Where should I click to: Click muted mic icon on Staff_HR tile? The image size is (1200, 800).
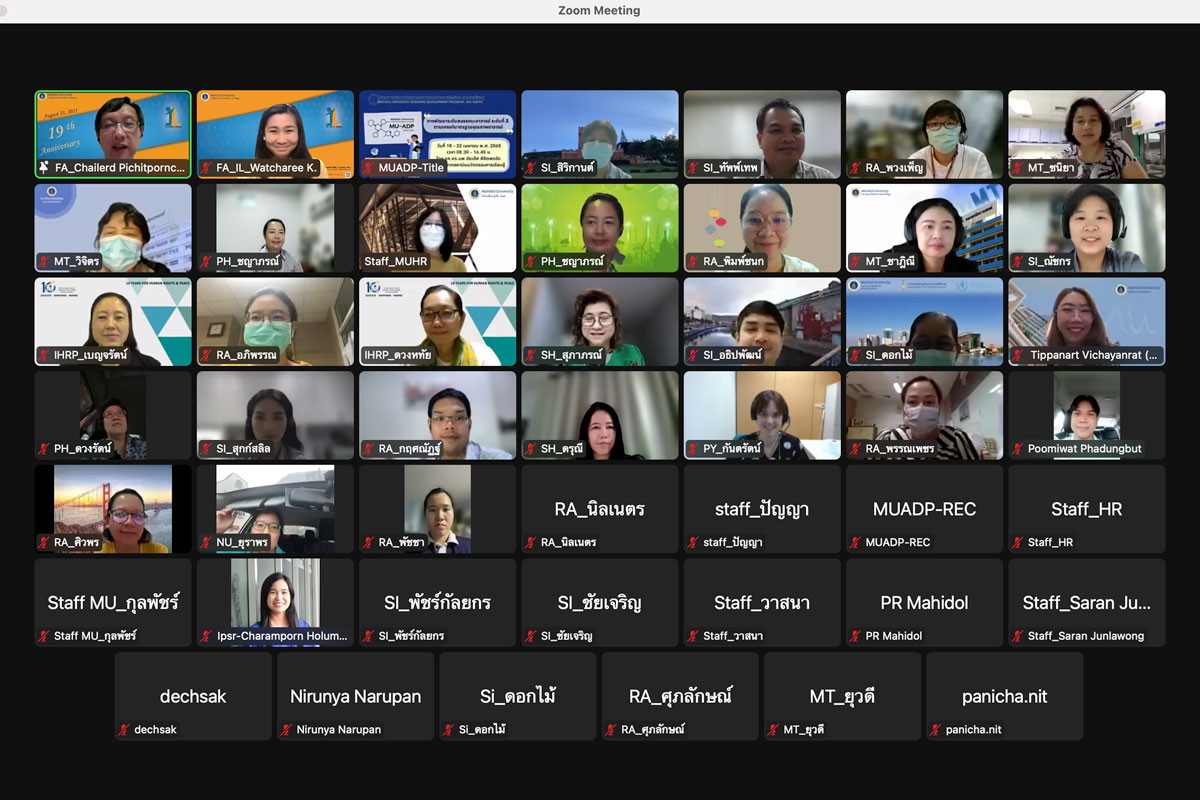1018,543
